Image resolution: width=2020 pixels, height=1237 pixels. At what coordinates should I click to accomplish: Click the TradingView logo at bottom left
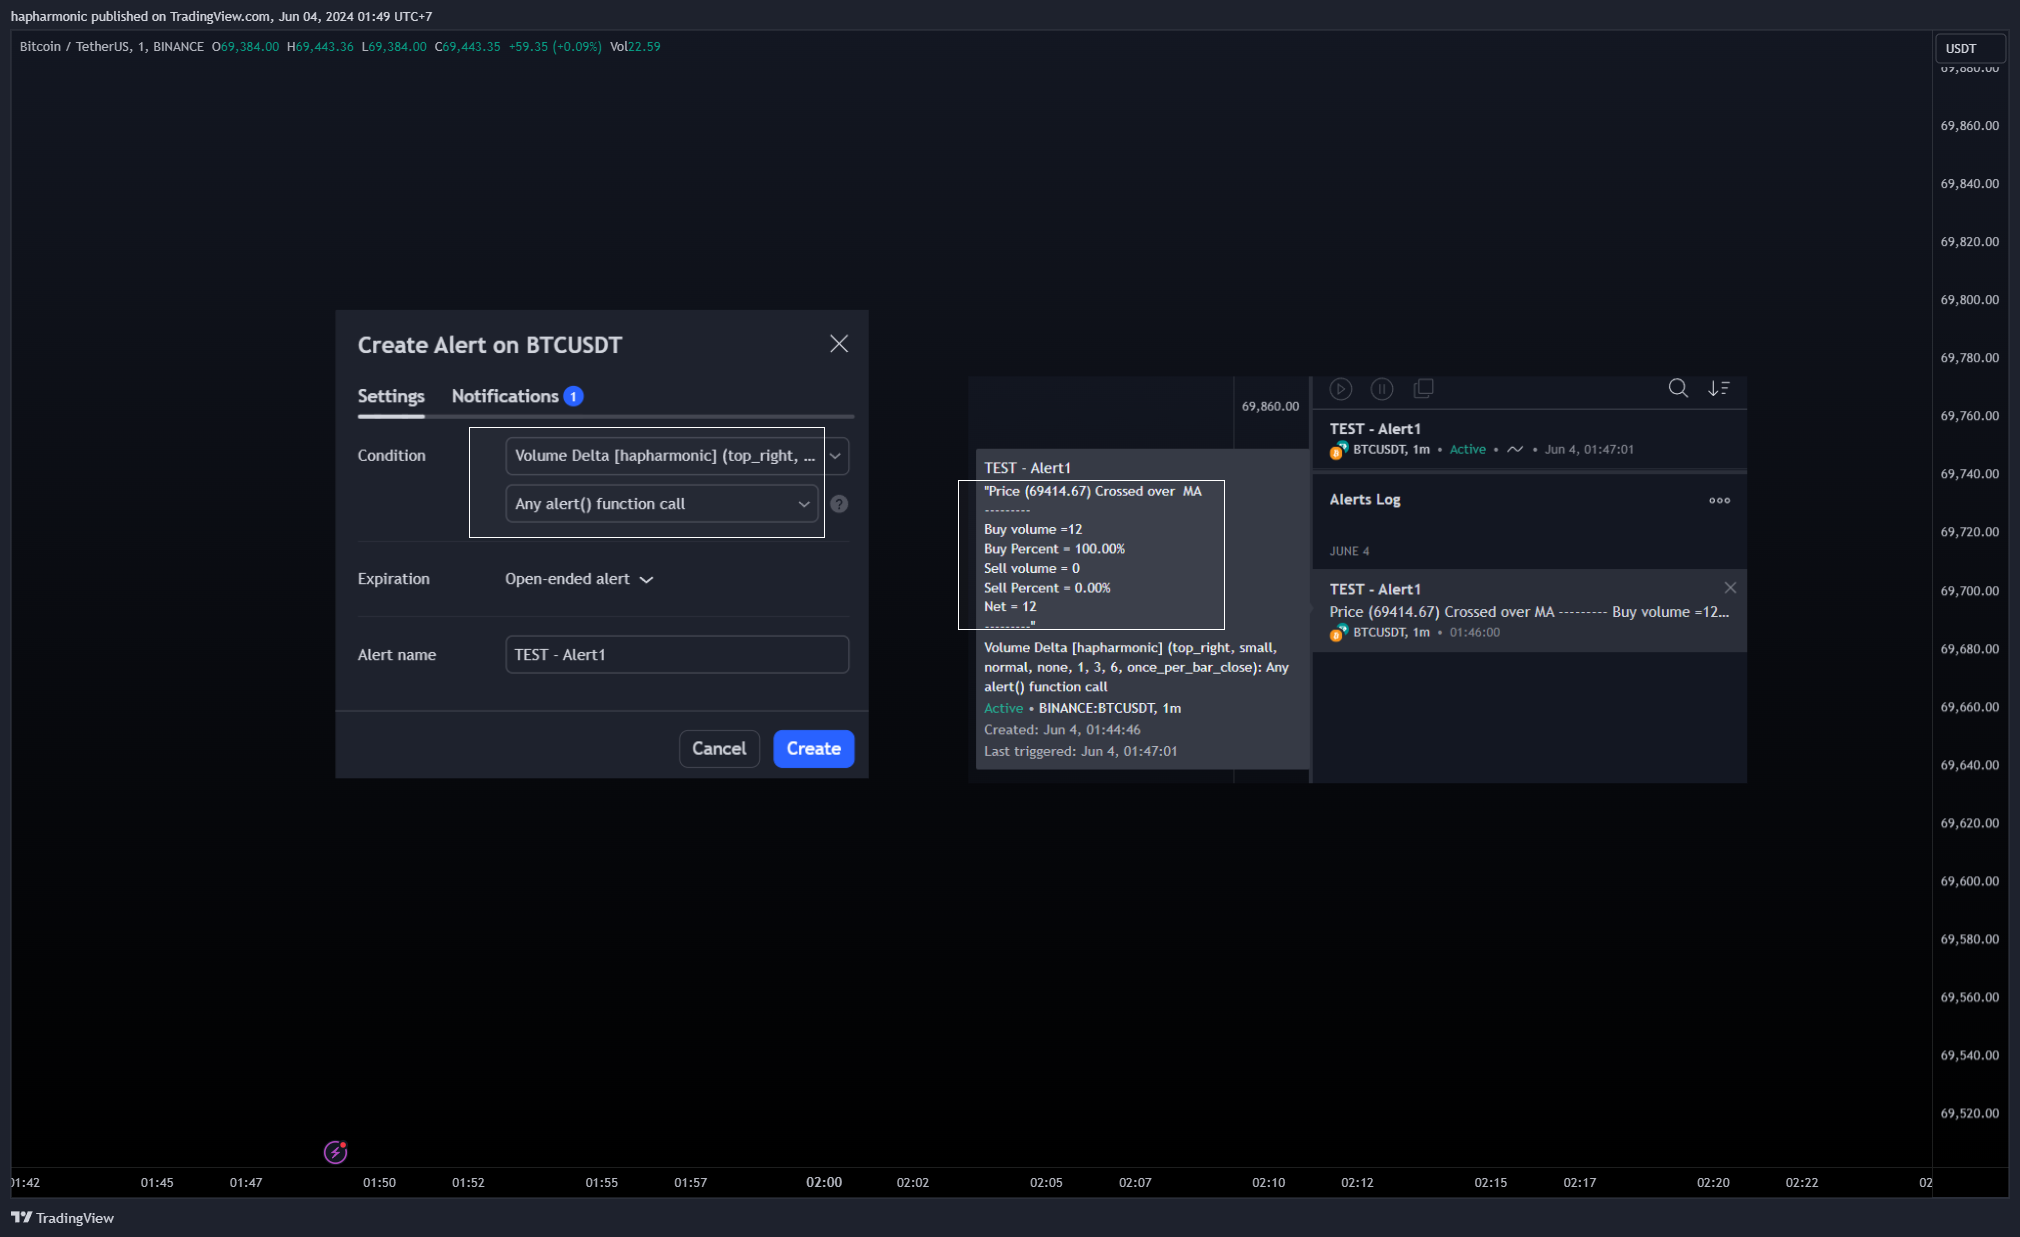point(62,1218)
